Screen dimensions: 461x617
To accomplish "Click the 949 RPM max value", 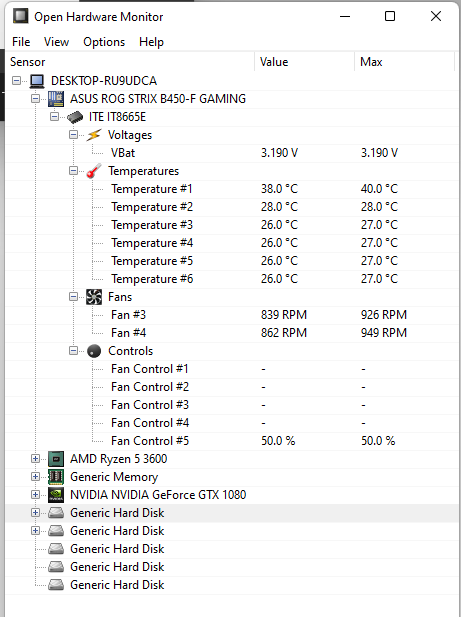I will [384, 333].
